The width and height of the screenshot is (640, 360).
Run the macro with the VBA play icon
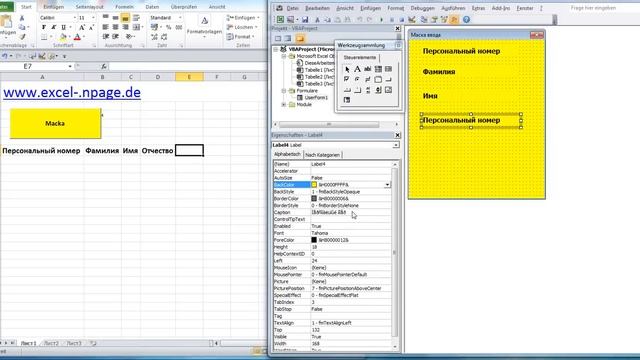pos(381,20)
